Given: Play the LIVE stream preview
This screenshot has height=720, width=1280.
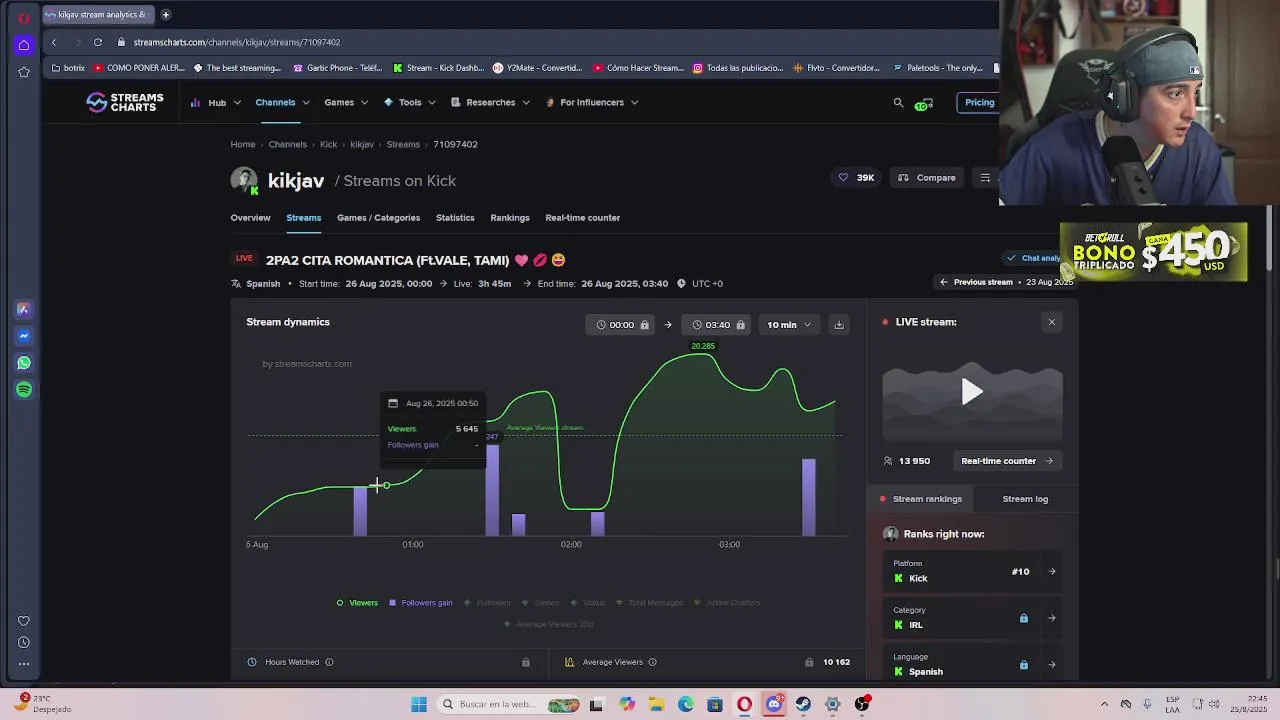Looking at the screenshot, I should 972,392.
